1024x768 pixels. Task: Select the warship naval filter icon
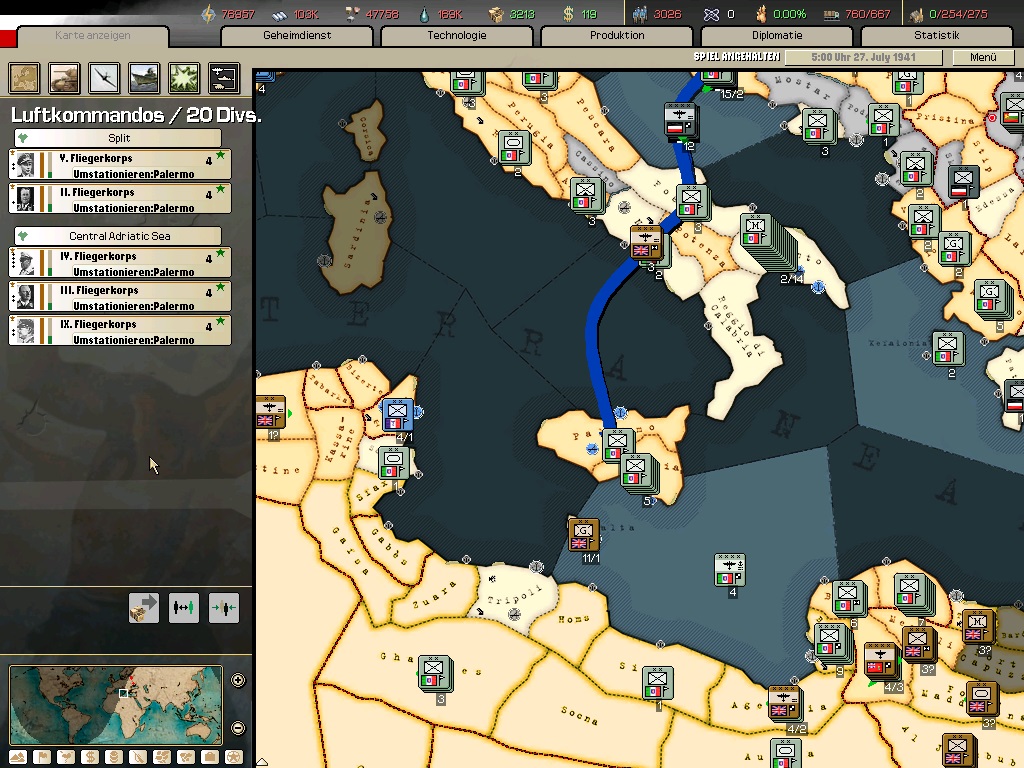coord(144,78)
